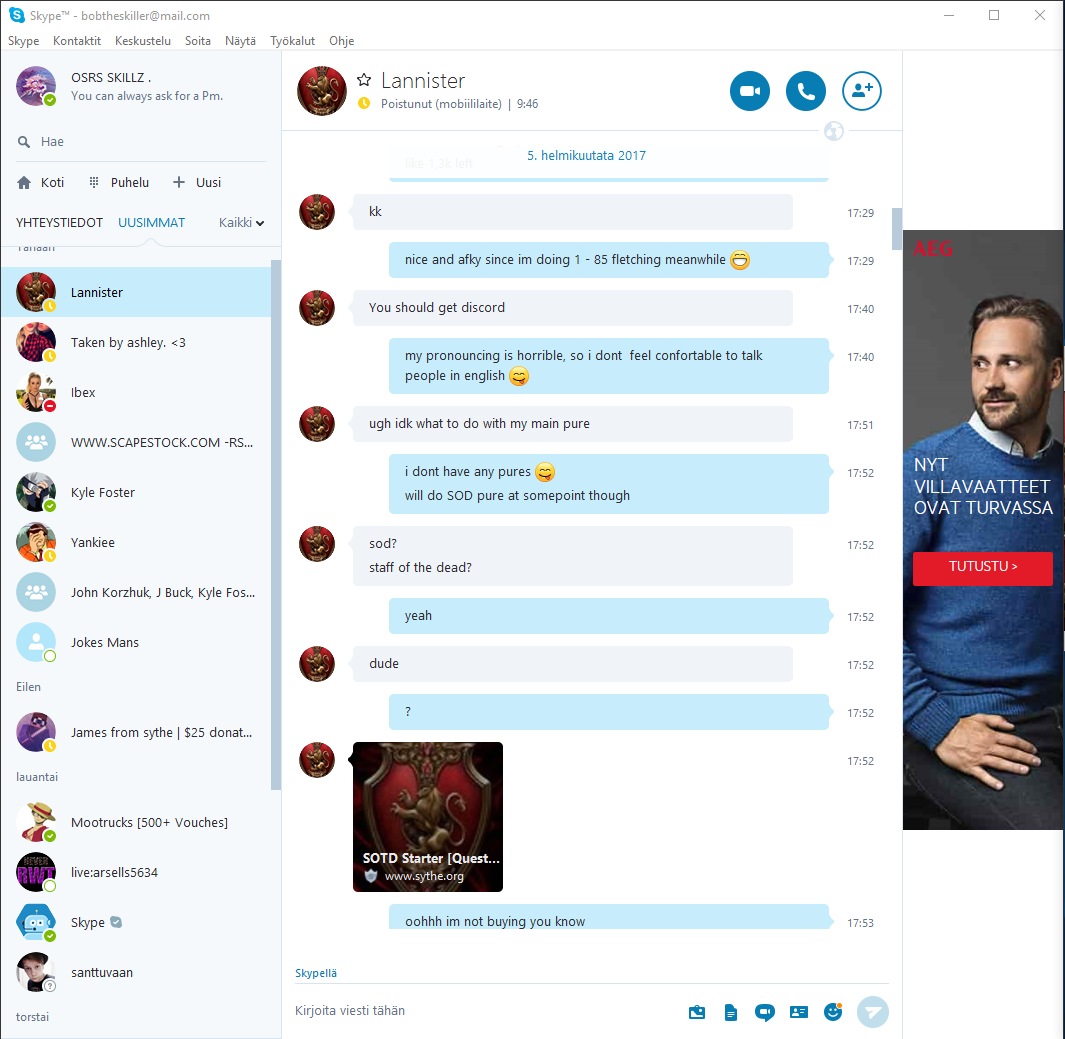Open chat with Jokes Mans
The image size is (1065, 1039).
(136, 642)
